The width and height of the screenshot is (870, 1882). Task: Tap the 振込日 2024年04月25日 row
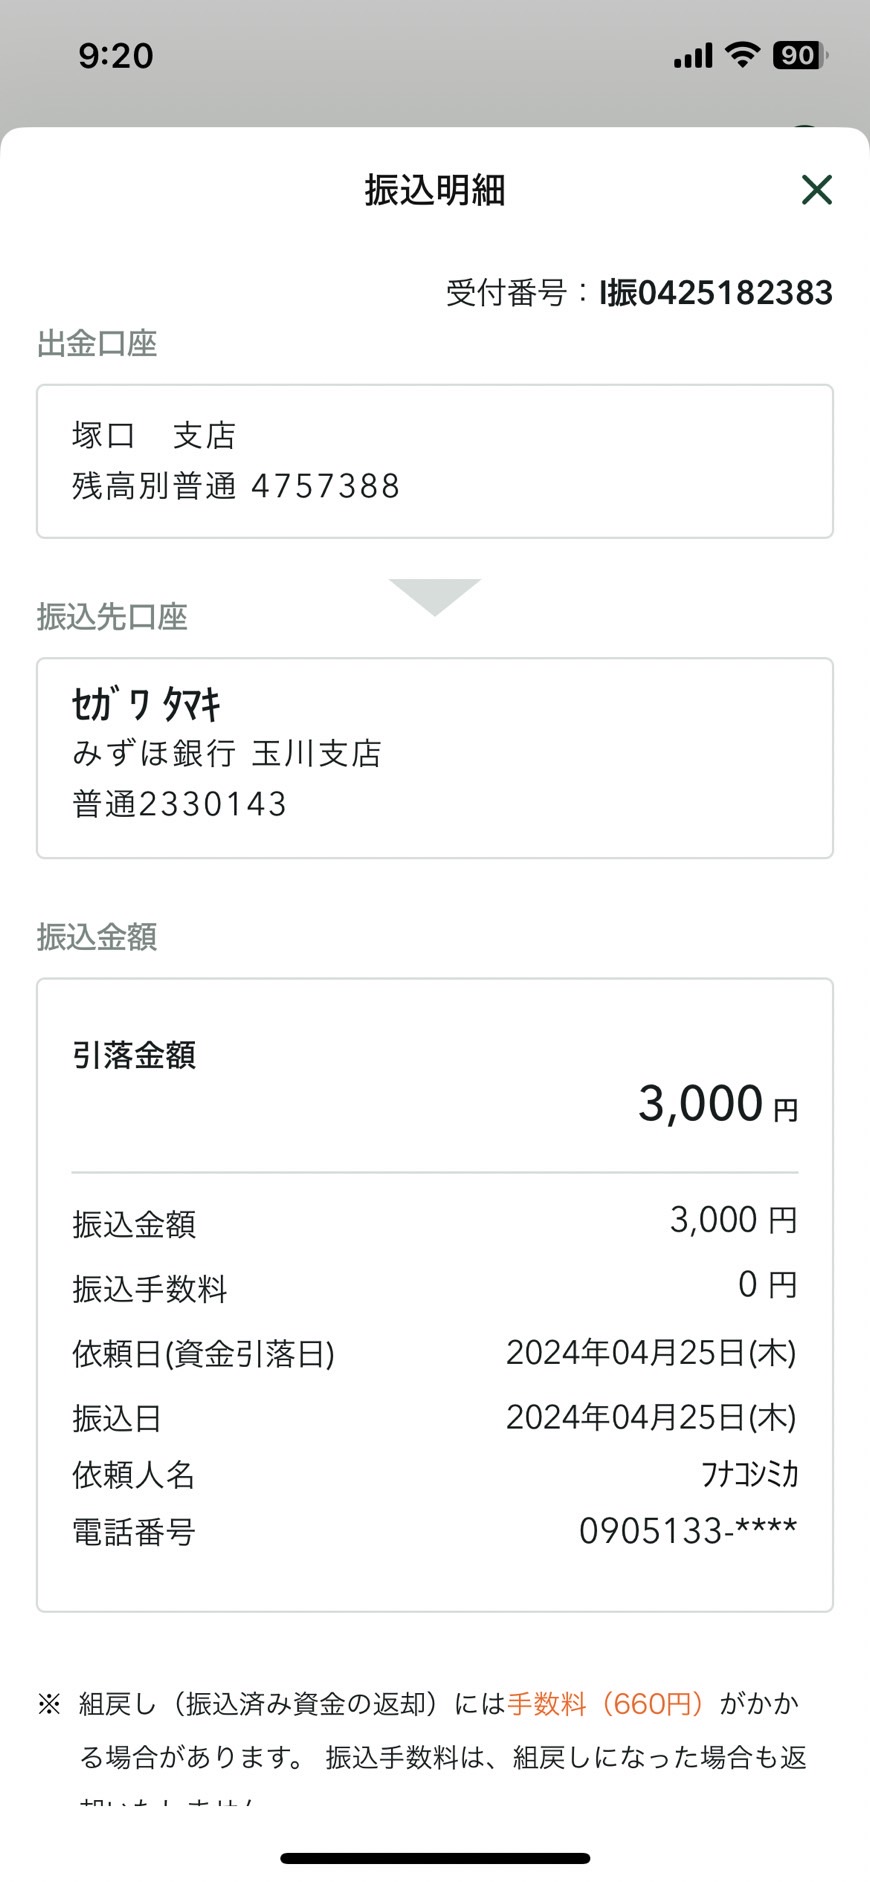(435, 1417)
